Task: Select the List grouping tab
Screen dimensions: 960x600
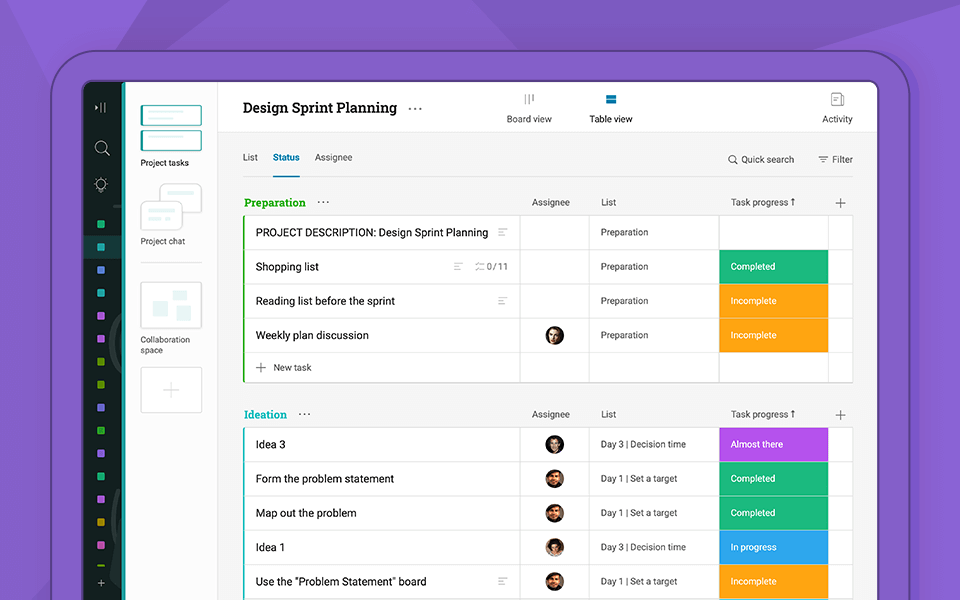Action: (x=250, y=157)
